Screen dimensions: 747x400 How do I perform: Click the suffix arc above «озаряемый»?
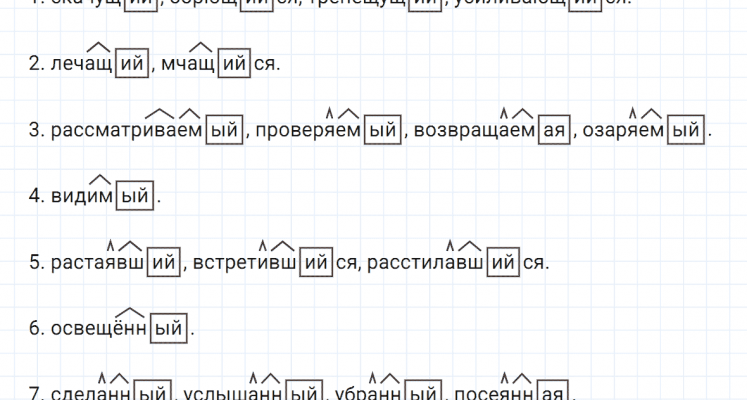pos(651,112)
